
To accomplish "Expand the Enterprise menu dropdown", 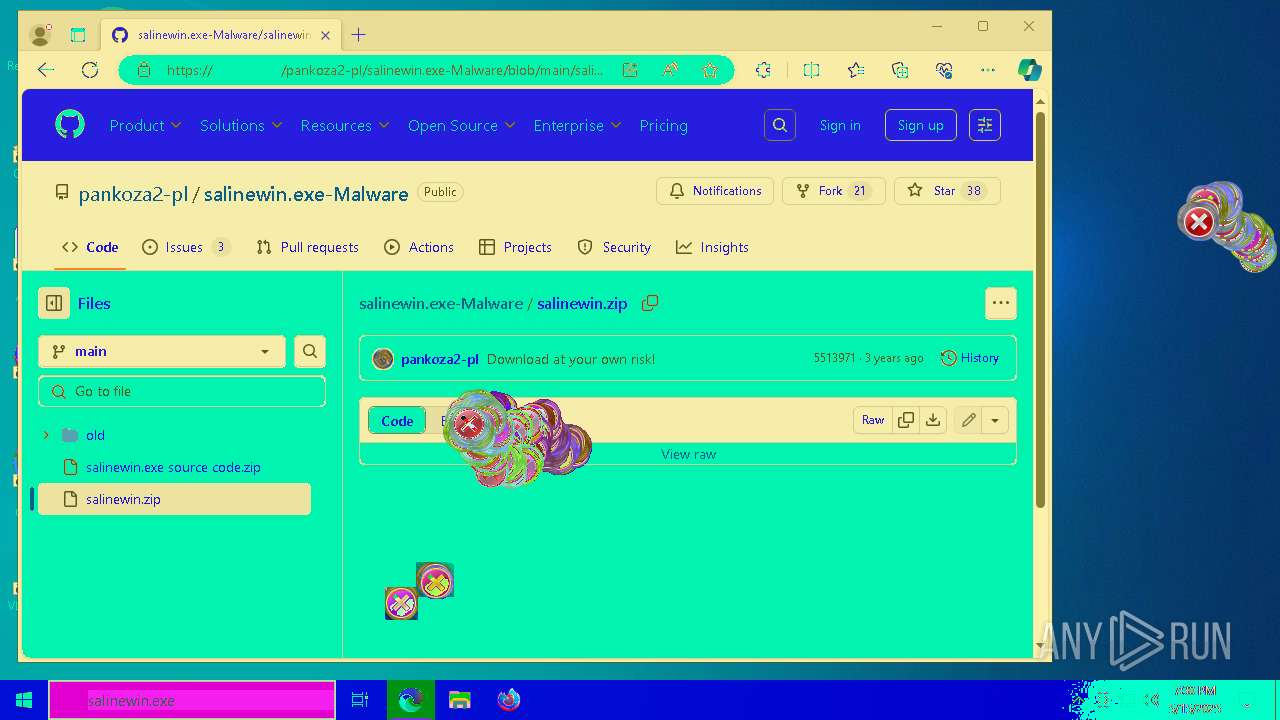I will [x=577, y=125].
